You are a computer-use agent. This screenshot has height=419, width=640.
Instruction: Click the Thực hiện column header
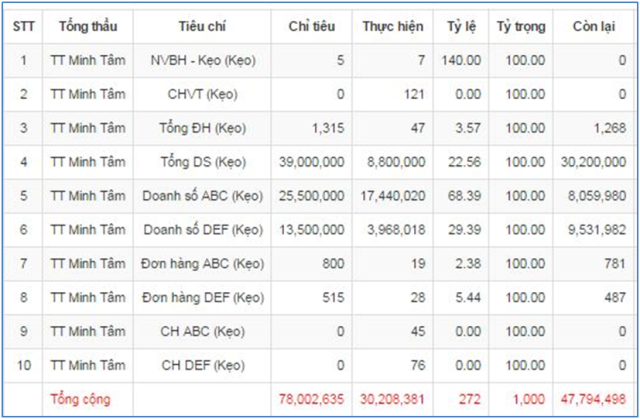(393, 27)
